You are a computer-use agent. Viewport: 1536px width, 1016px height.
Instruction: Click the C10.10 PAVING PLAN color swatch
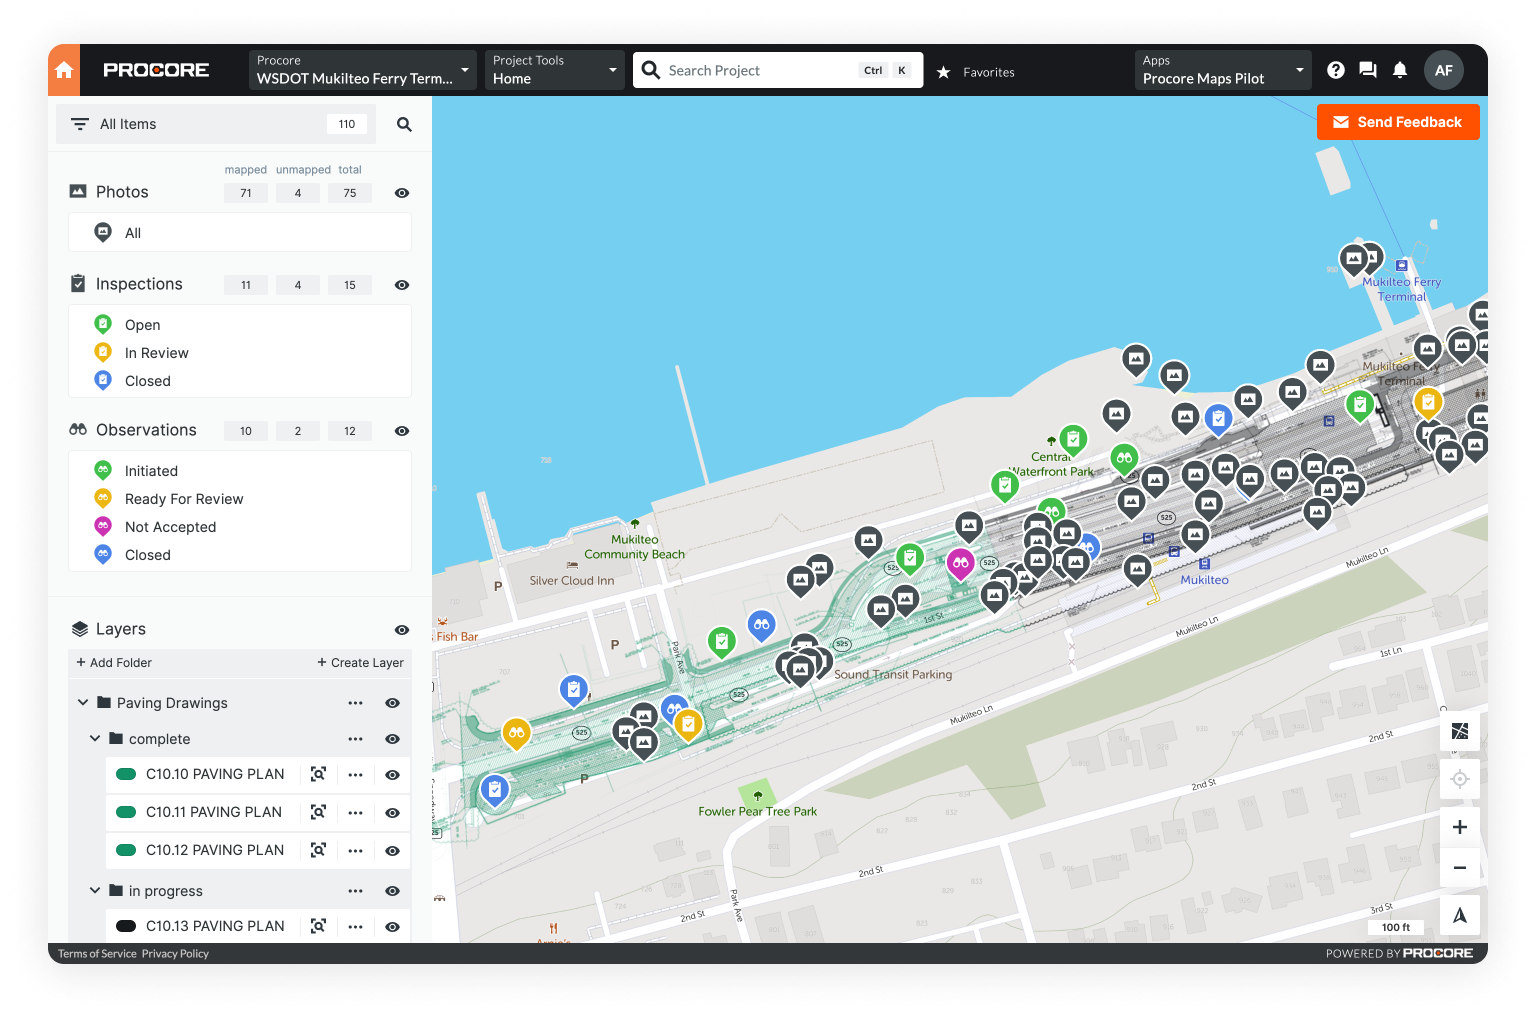click(126, 774)
